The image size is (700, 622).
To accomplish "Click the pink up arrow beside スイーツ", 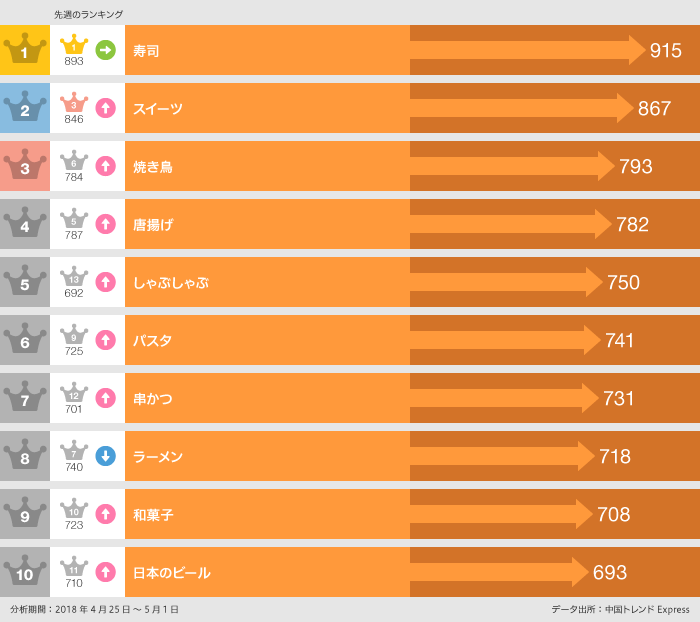I will coord(105,107).
